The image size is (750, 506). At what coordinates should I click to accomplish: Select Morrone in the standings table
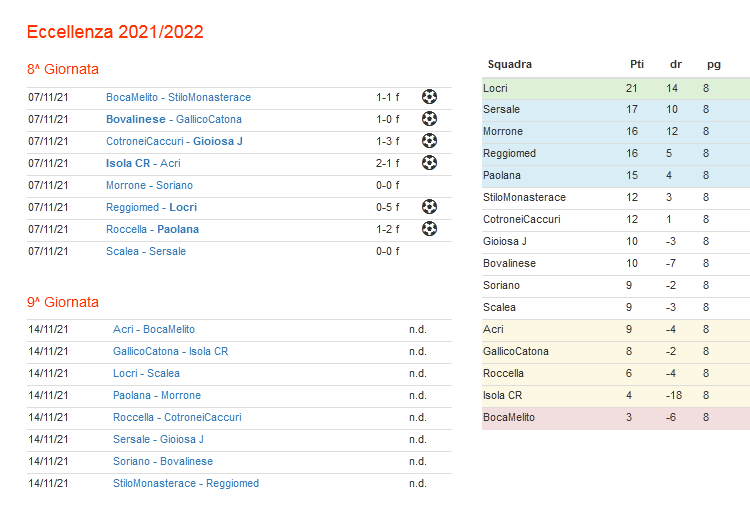coord(503,131)
